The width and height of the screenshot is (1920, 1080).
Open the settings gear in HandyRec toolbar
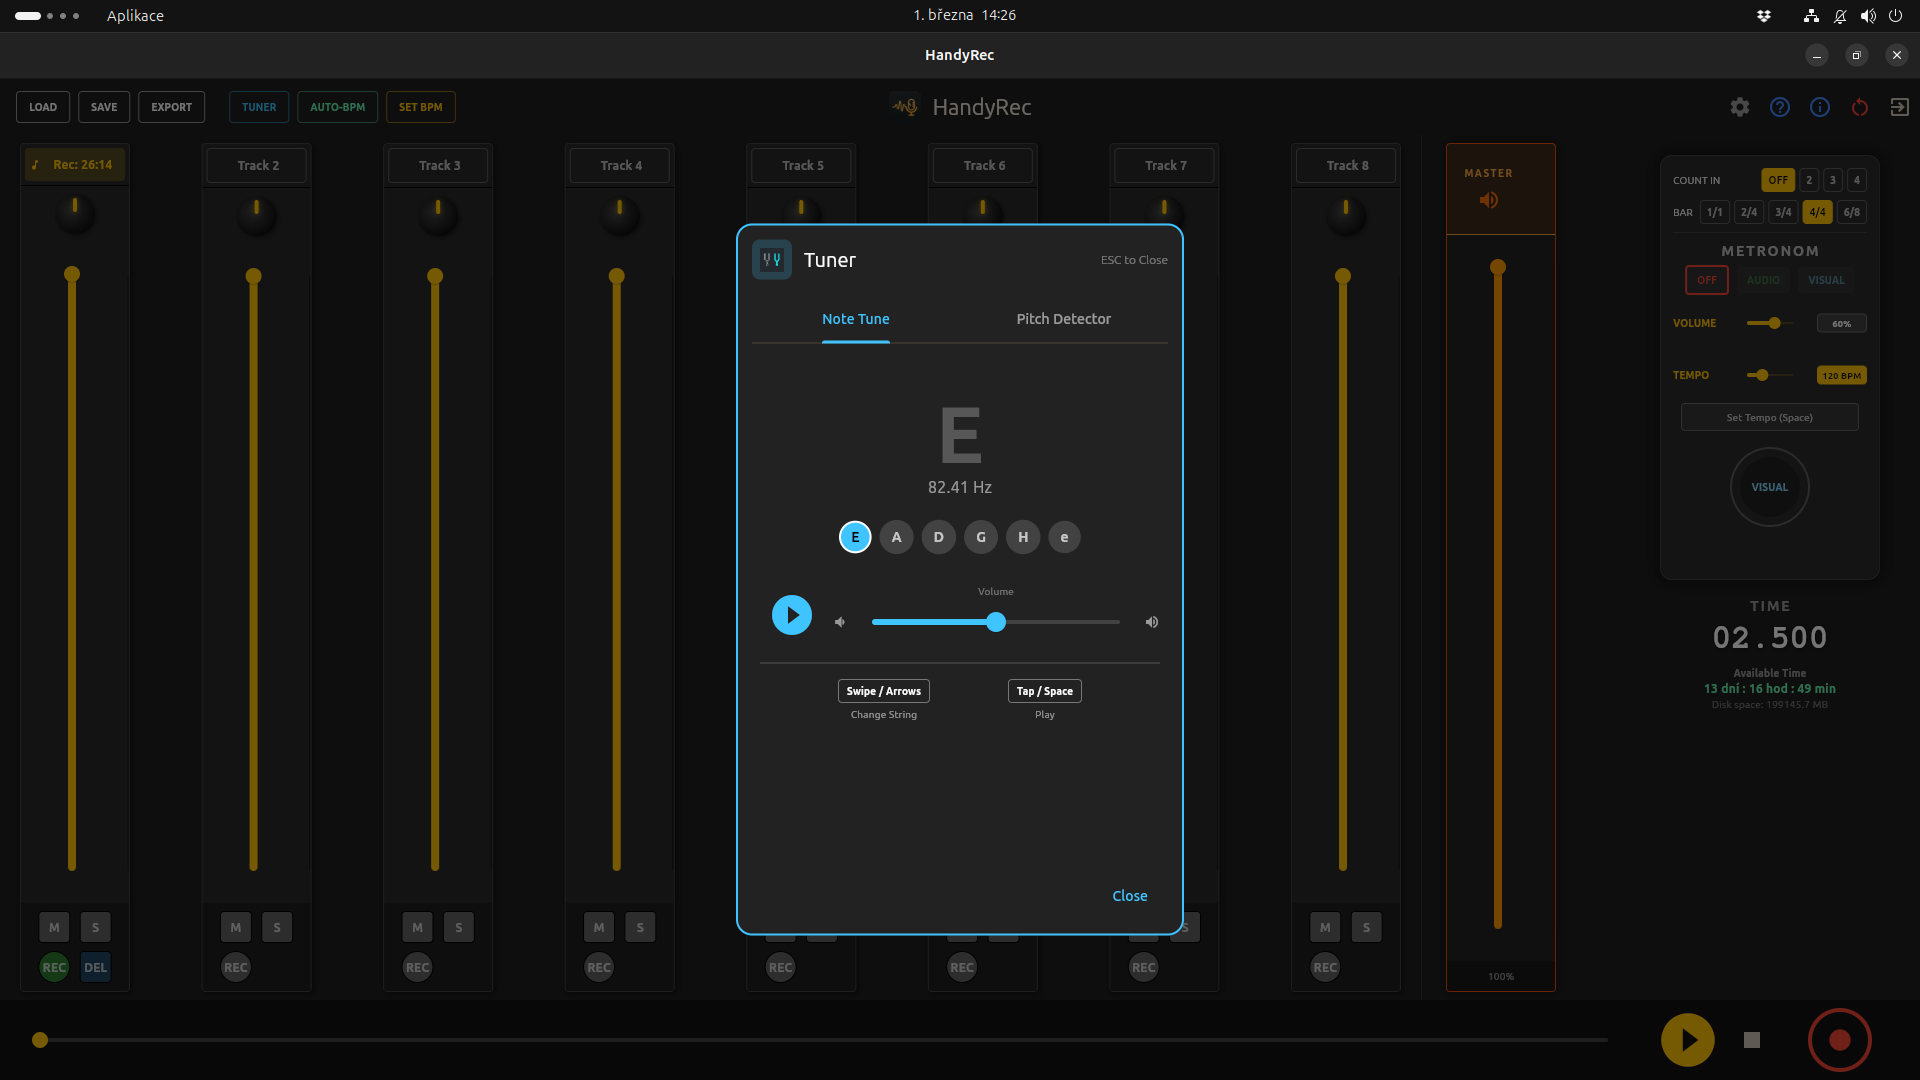[1740, 107]
